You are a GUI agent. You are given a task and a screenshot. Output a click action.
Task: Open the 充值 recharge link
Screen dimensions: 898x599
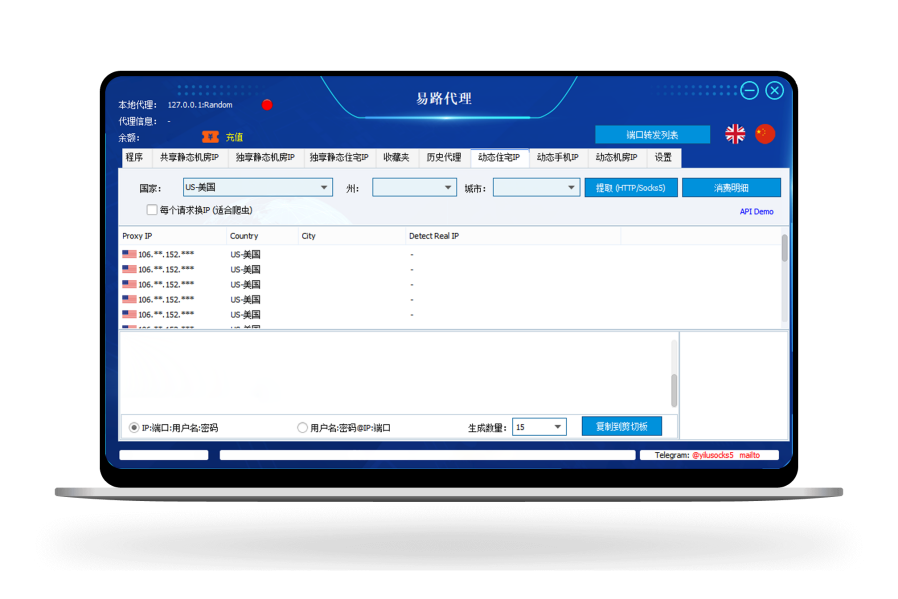tap(234, 137)
